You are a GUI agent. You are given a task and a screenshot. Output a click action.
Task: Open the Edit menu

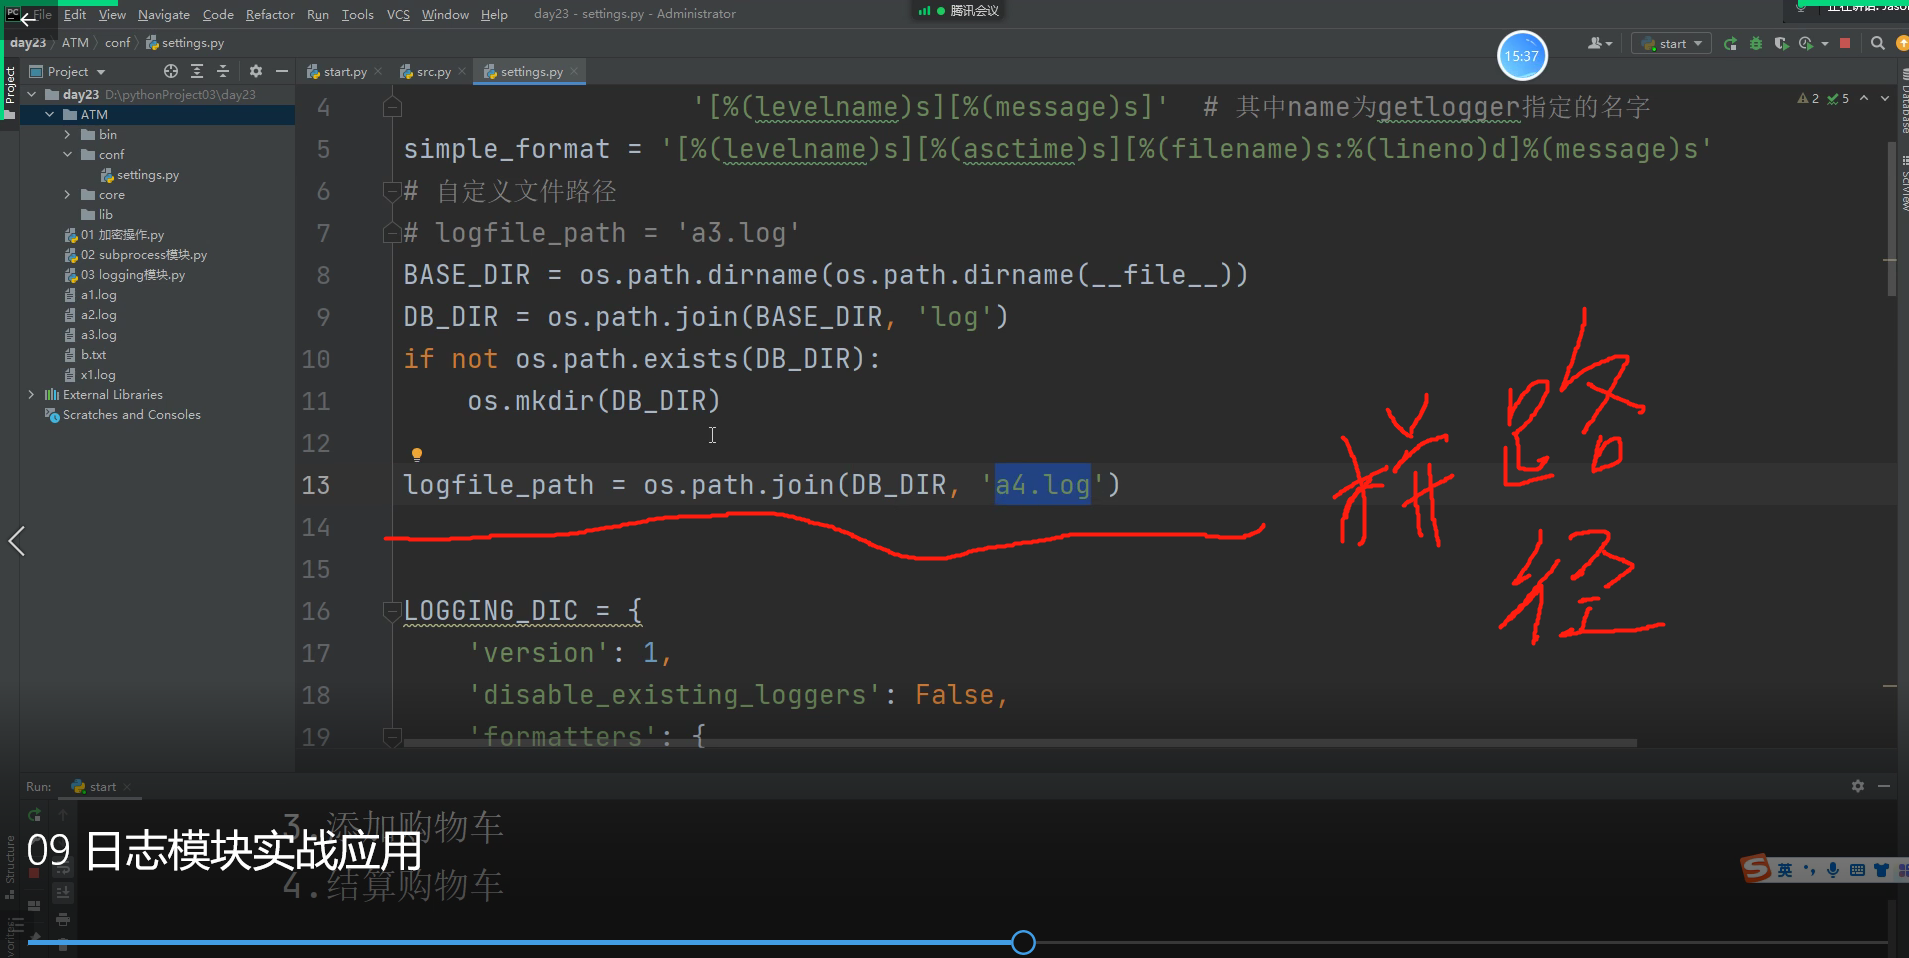tap(75, 14)
